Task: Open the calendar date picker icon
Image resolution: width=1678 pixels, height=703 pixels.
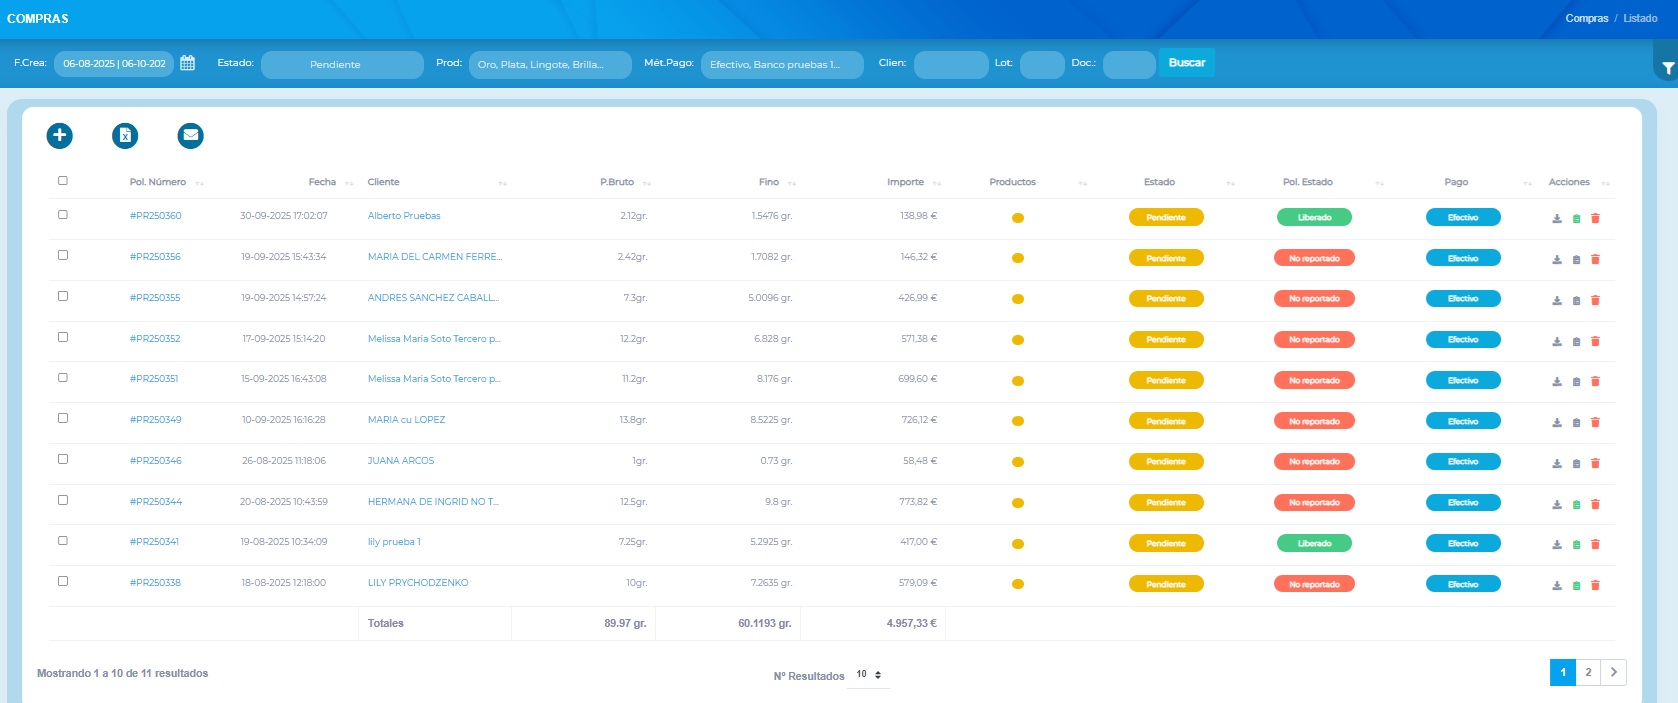Action: coord(187,63)
